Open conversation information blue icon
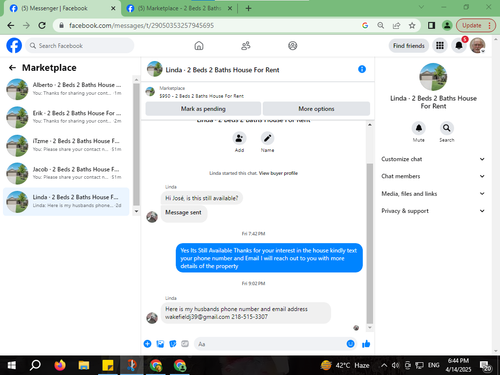The width and height of the screenshot is (500, 375). [x=362, y=69]
